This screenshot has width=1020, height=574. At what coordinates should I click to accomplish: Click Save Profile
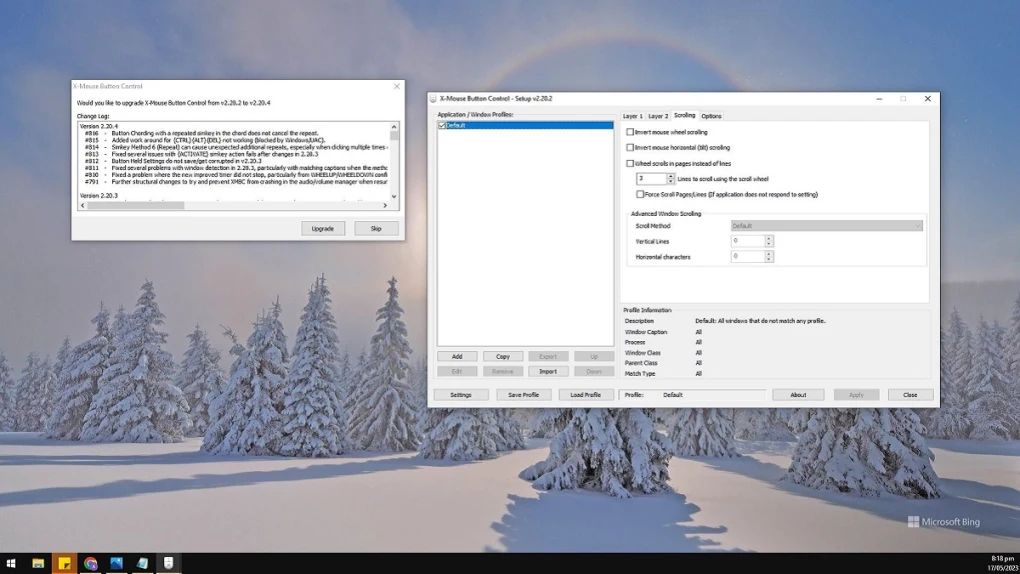tap(523, 395)
